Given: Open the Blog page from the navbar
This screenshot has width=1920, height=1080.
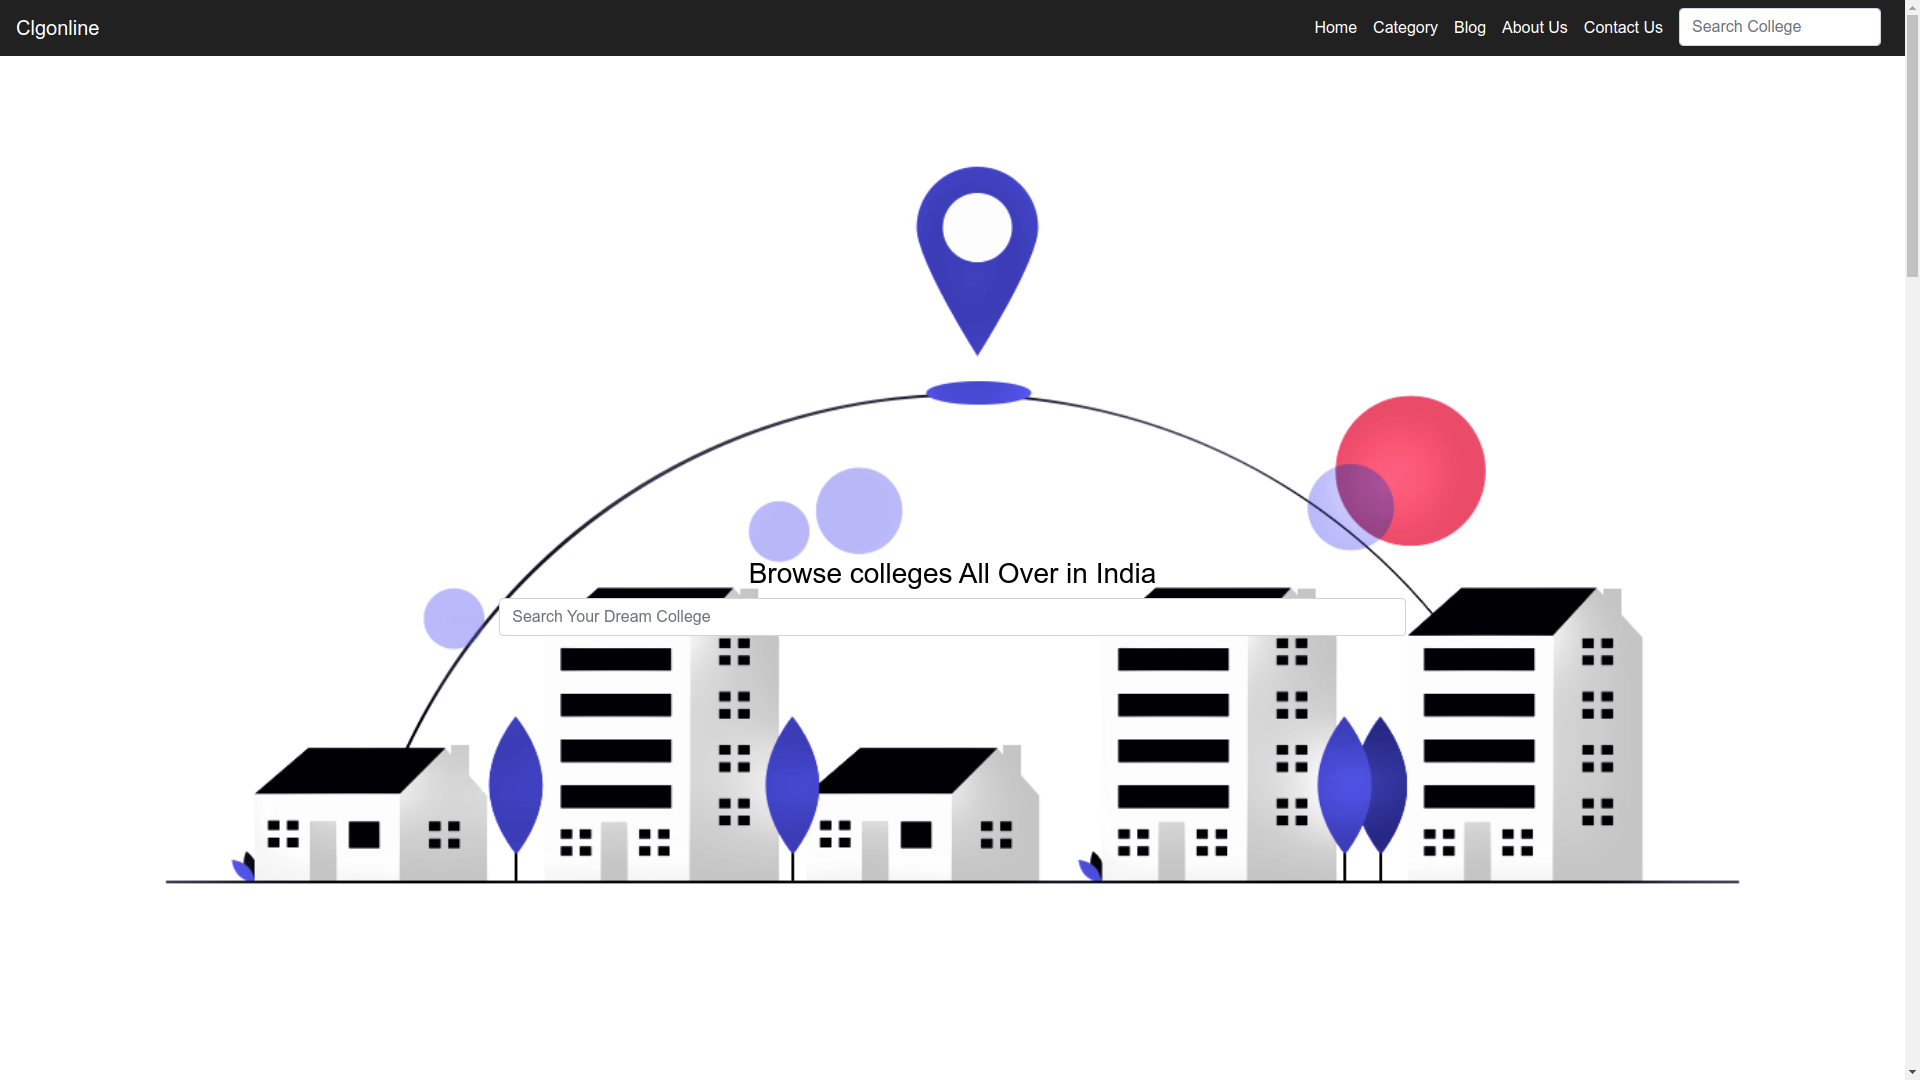Looking at the screenshot, I should 1469,28.
